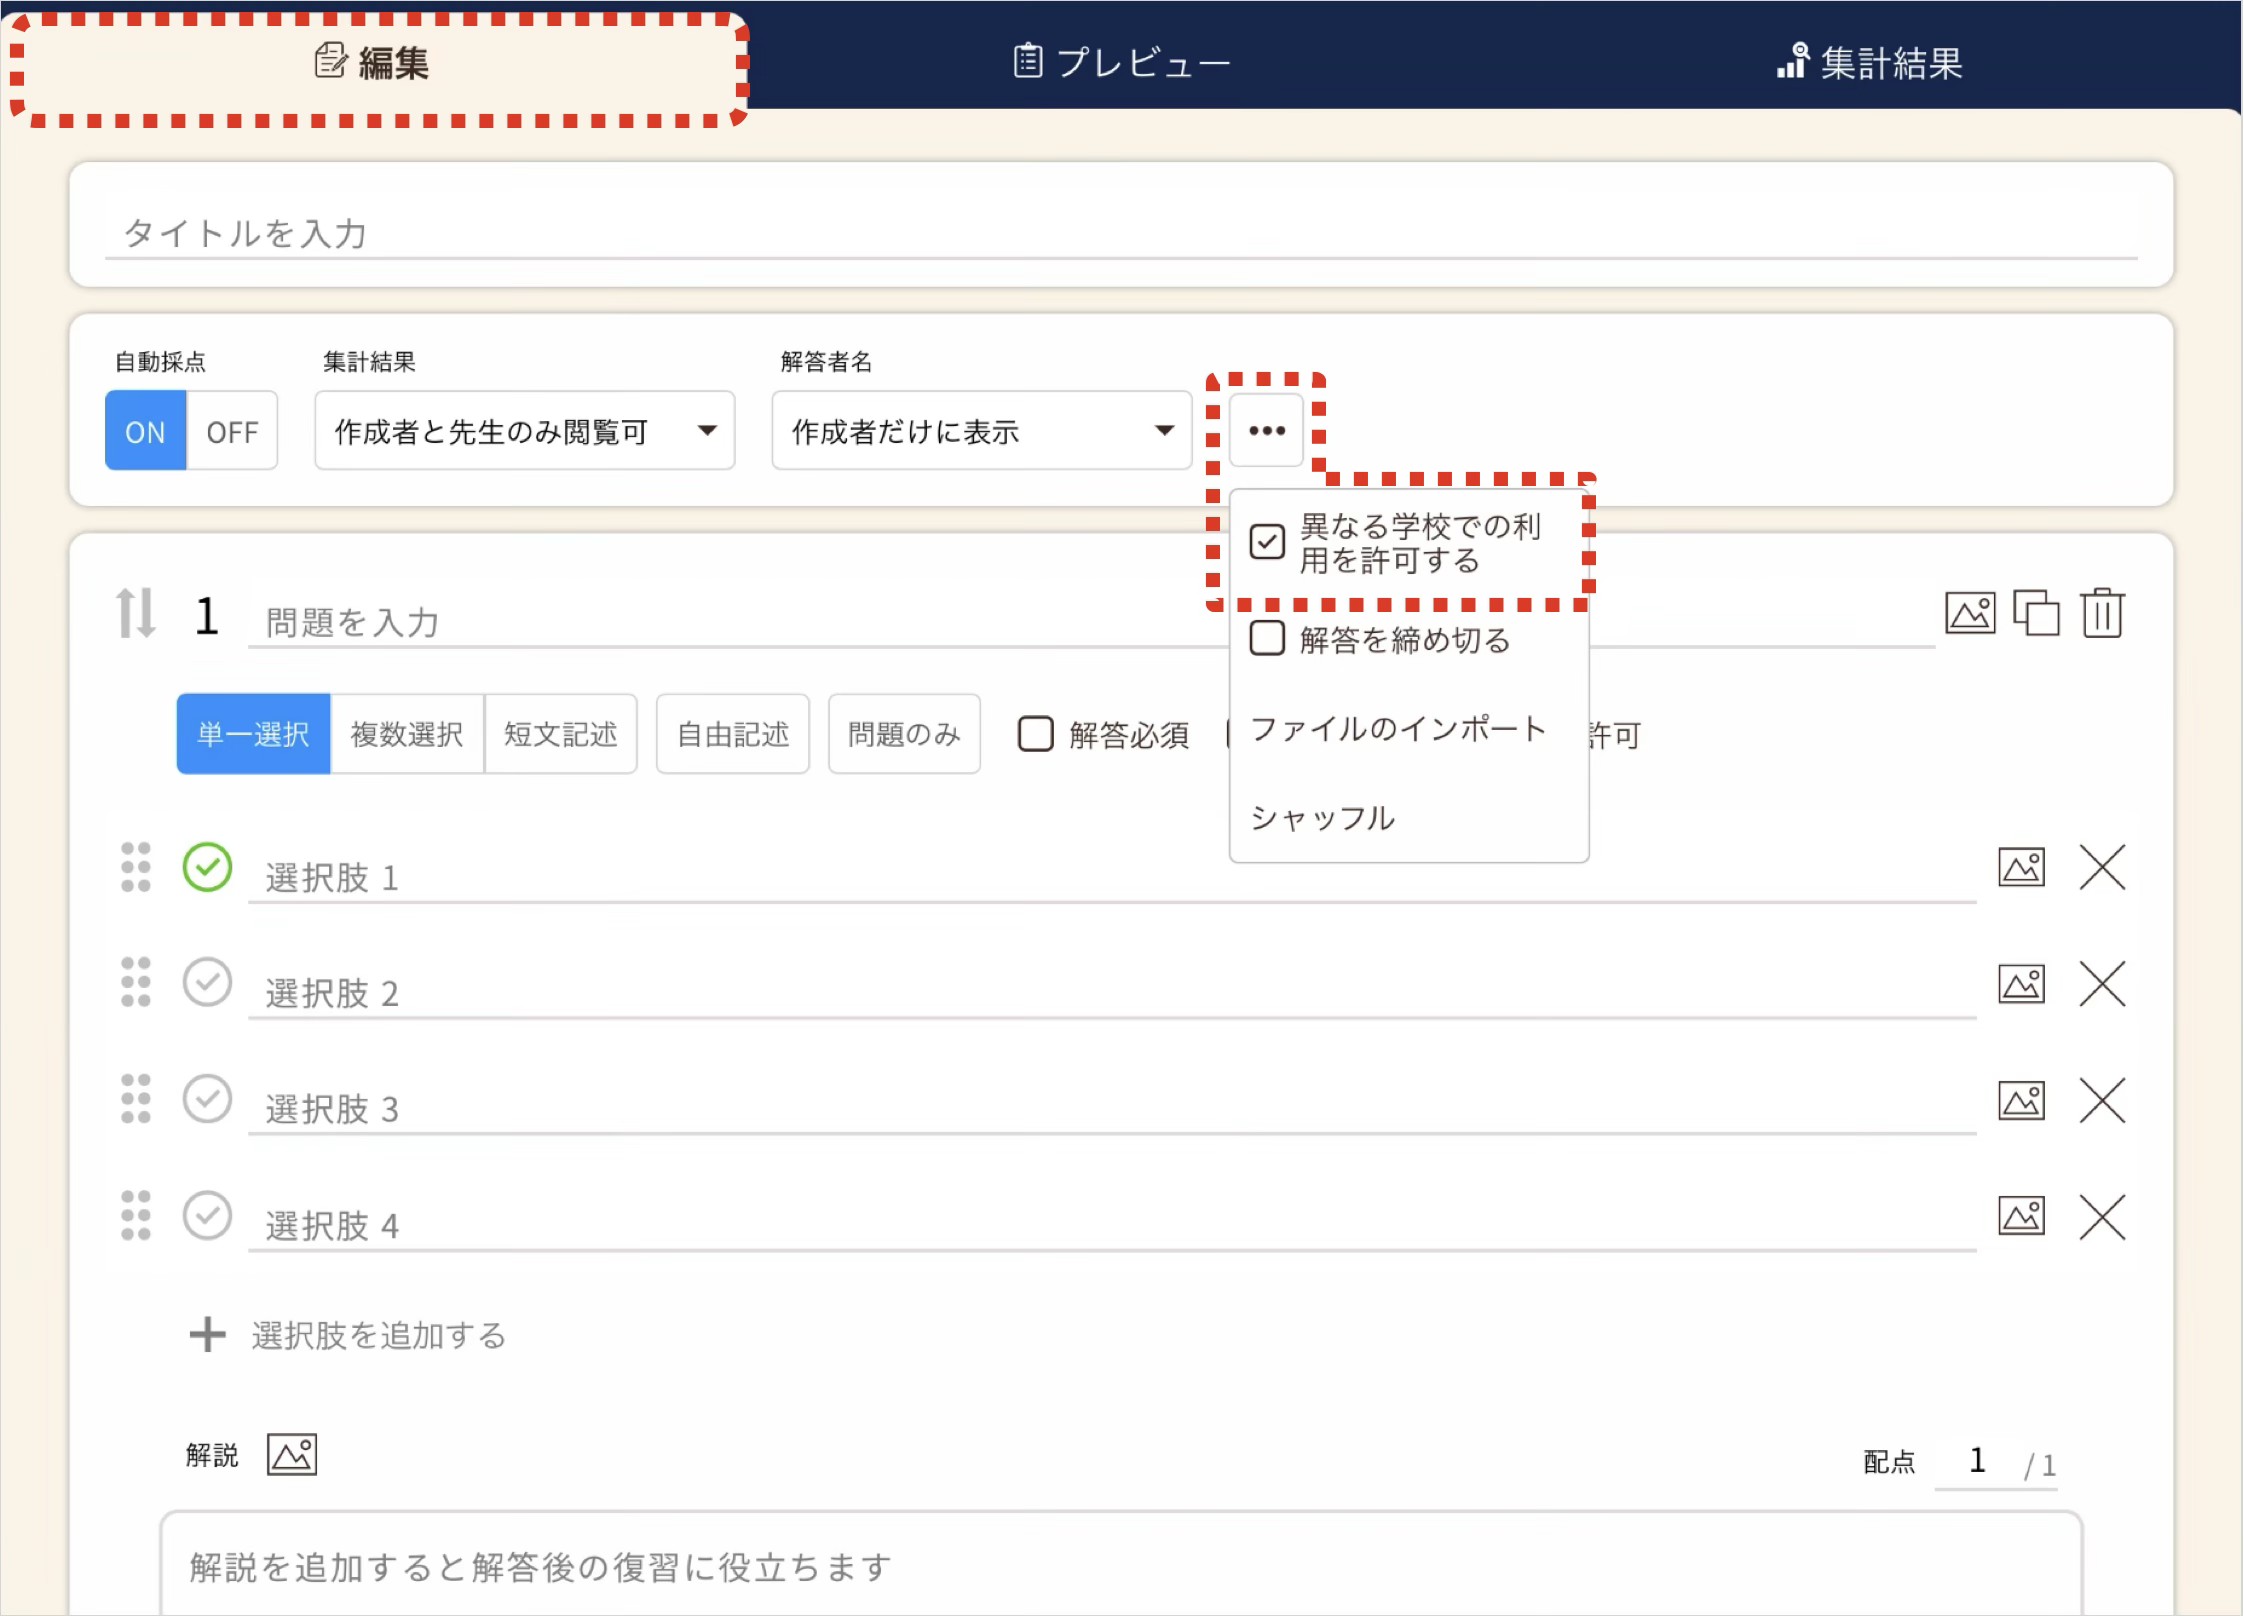
Task: Click drag handle for 選択肢 1
Action: pyautogui.click(x=136, y=867)
